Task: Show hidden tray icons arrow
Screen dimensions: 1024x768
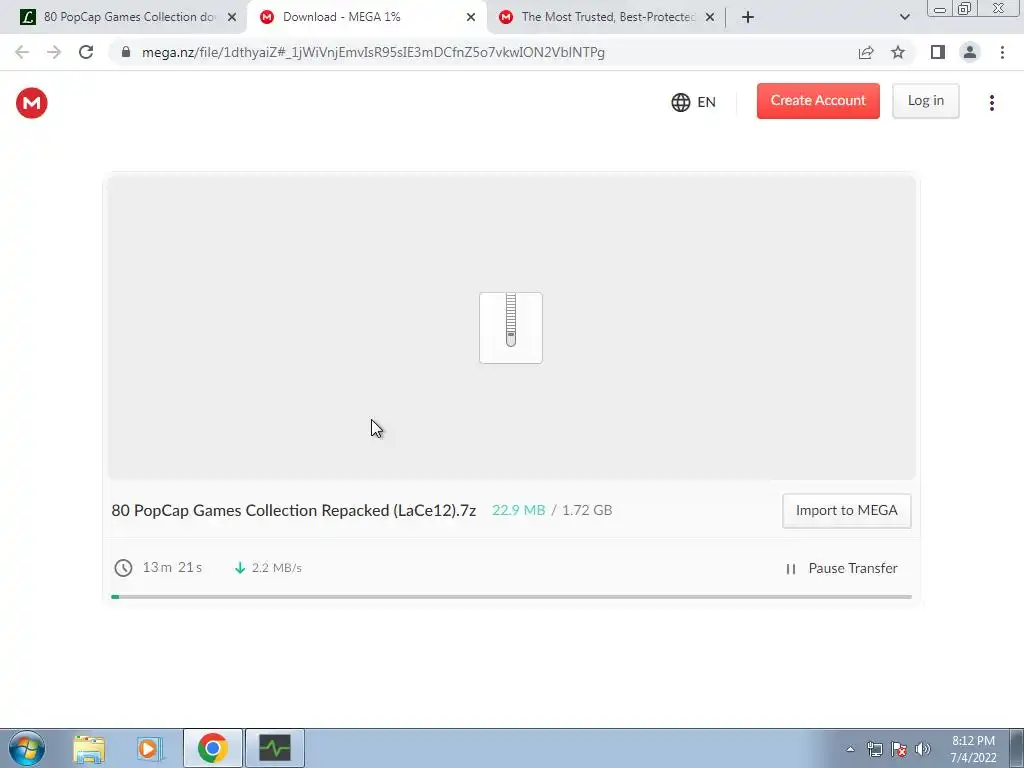Action: point(850,749)
